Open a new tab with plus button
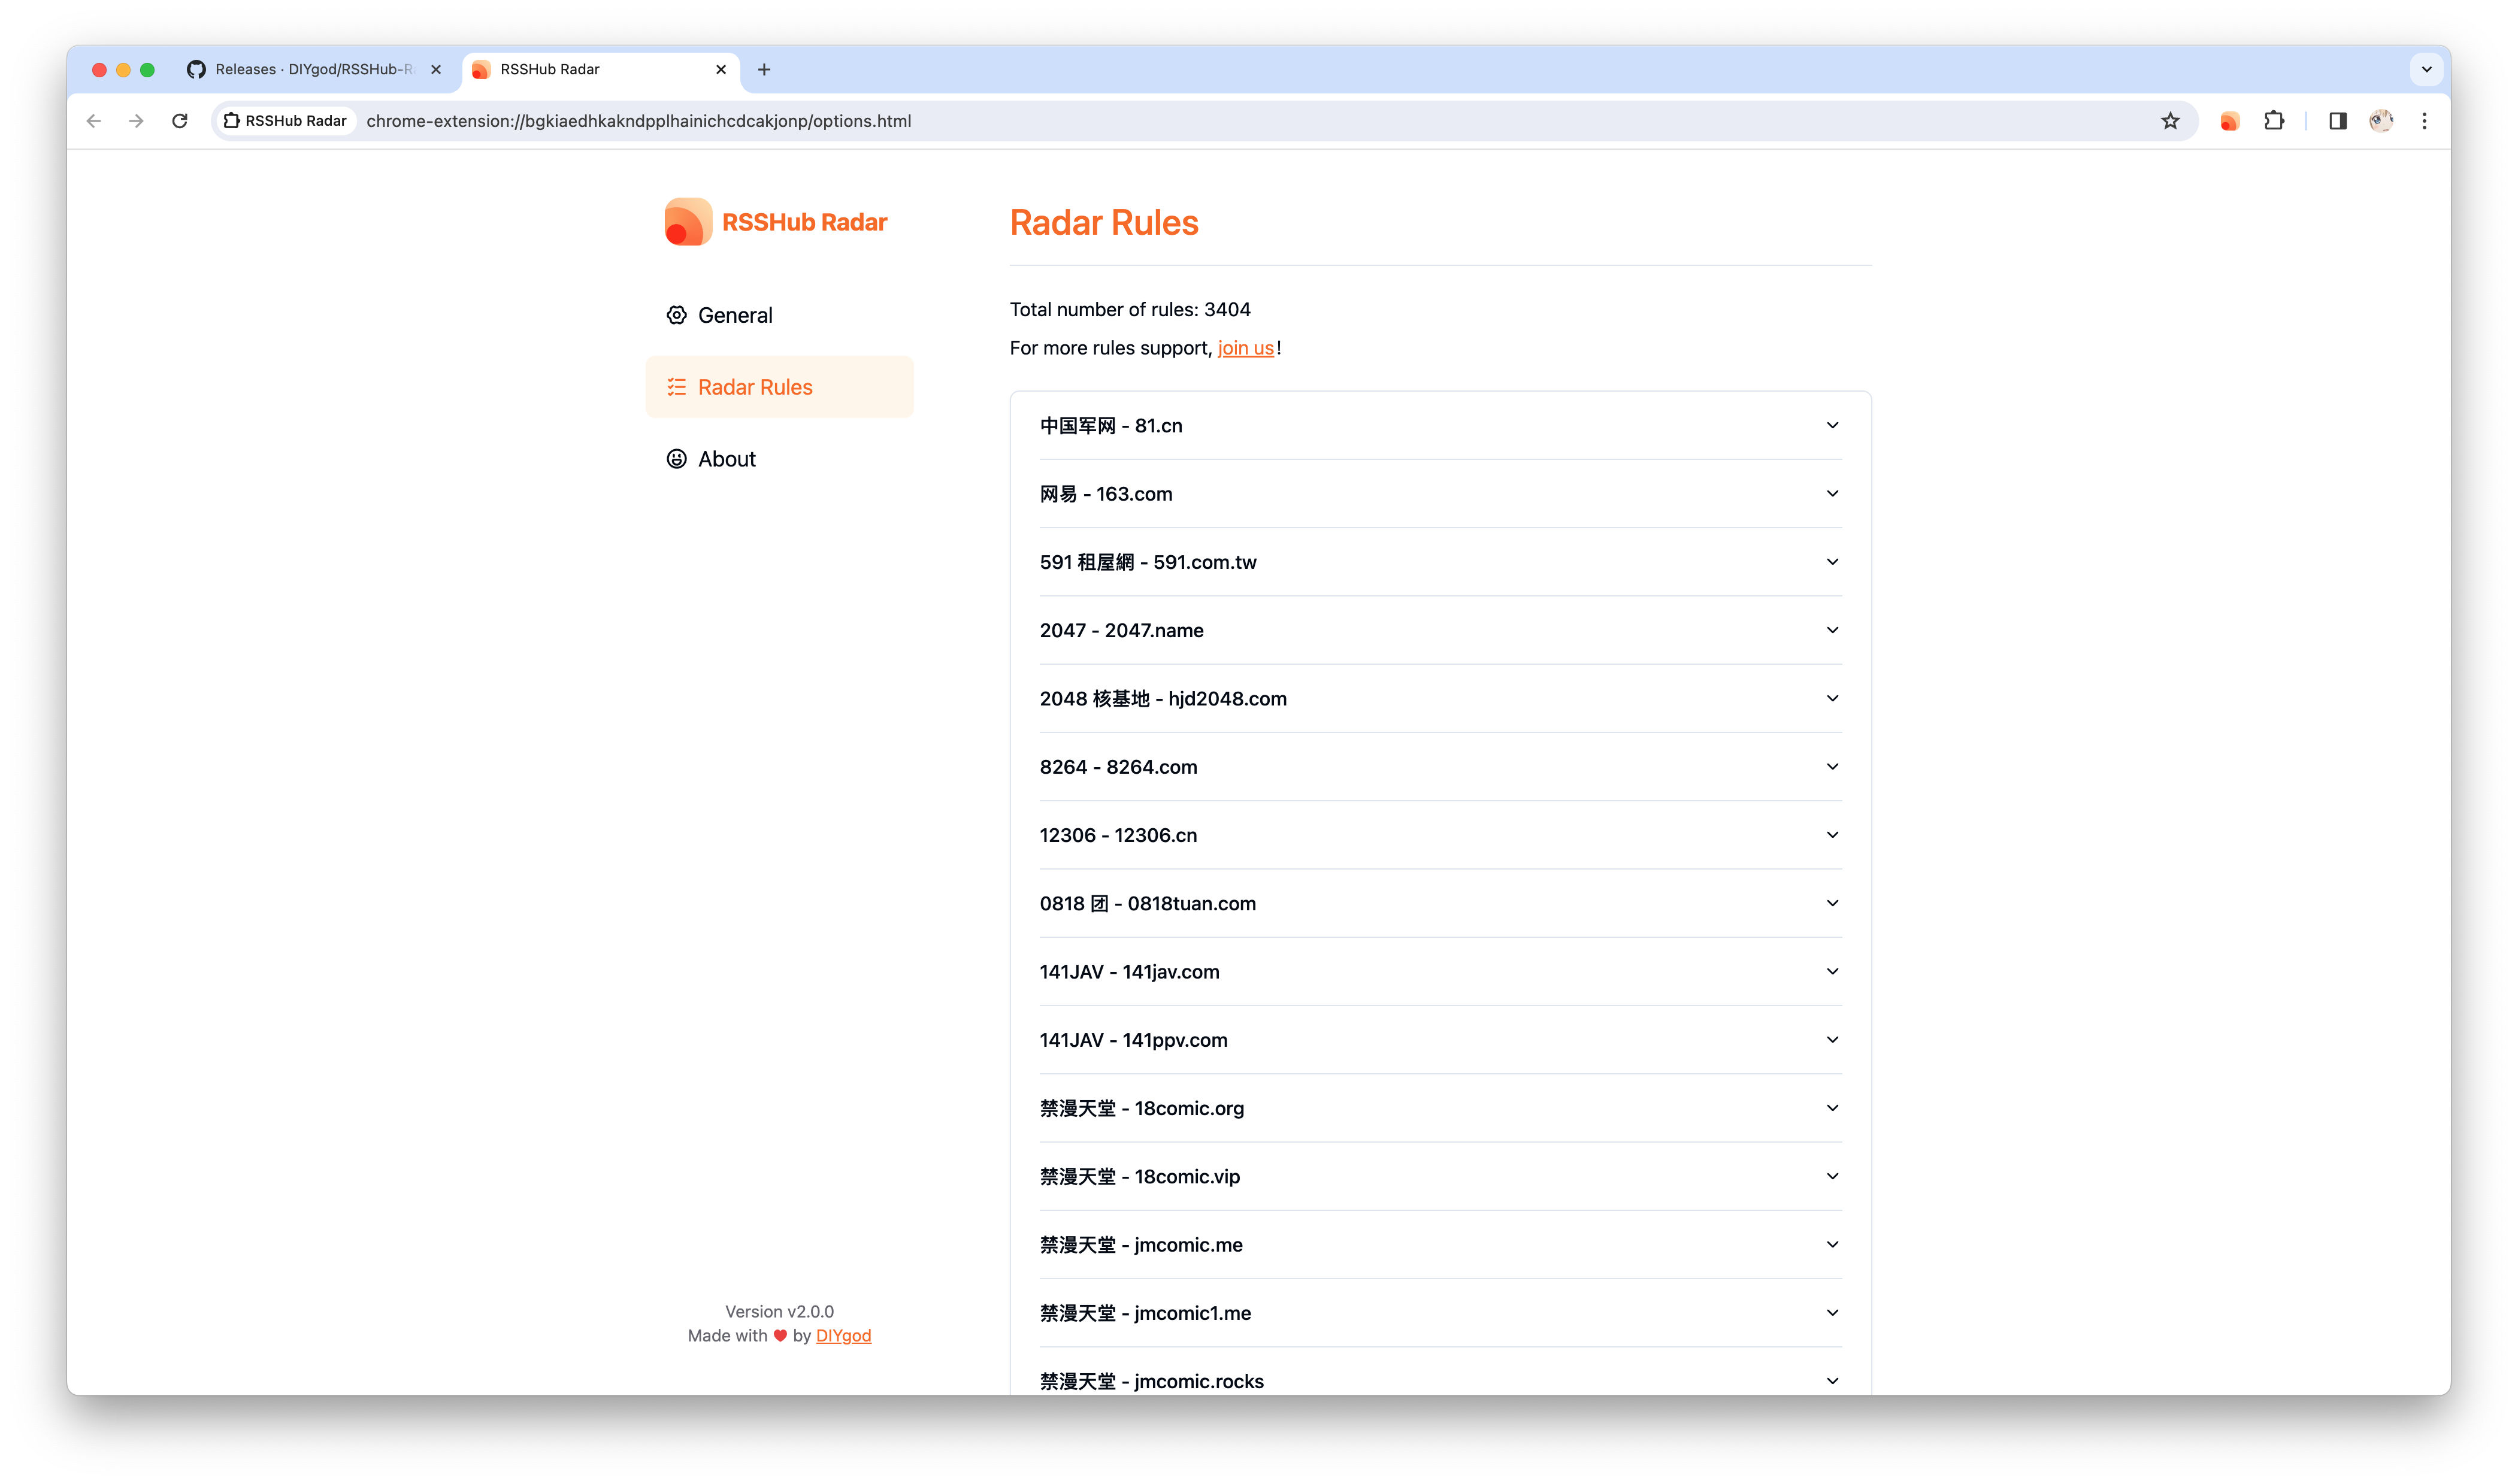This screenshot has width=2518, height=1484. pos(764,69)
